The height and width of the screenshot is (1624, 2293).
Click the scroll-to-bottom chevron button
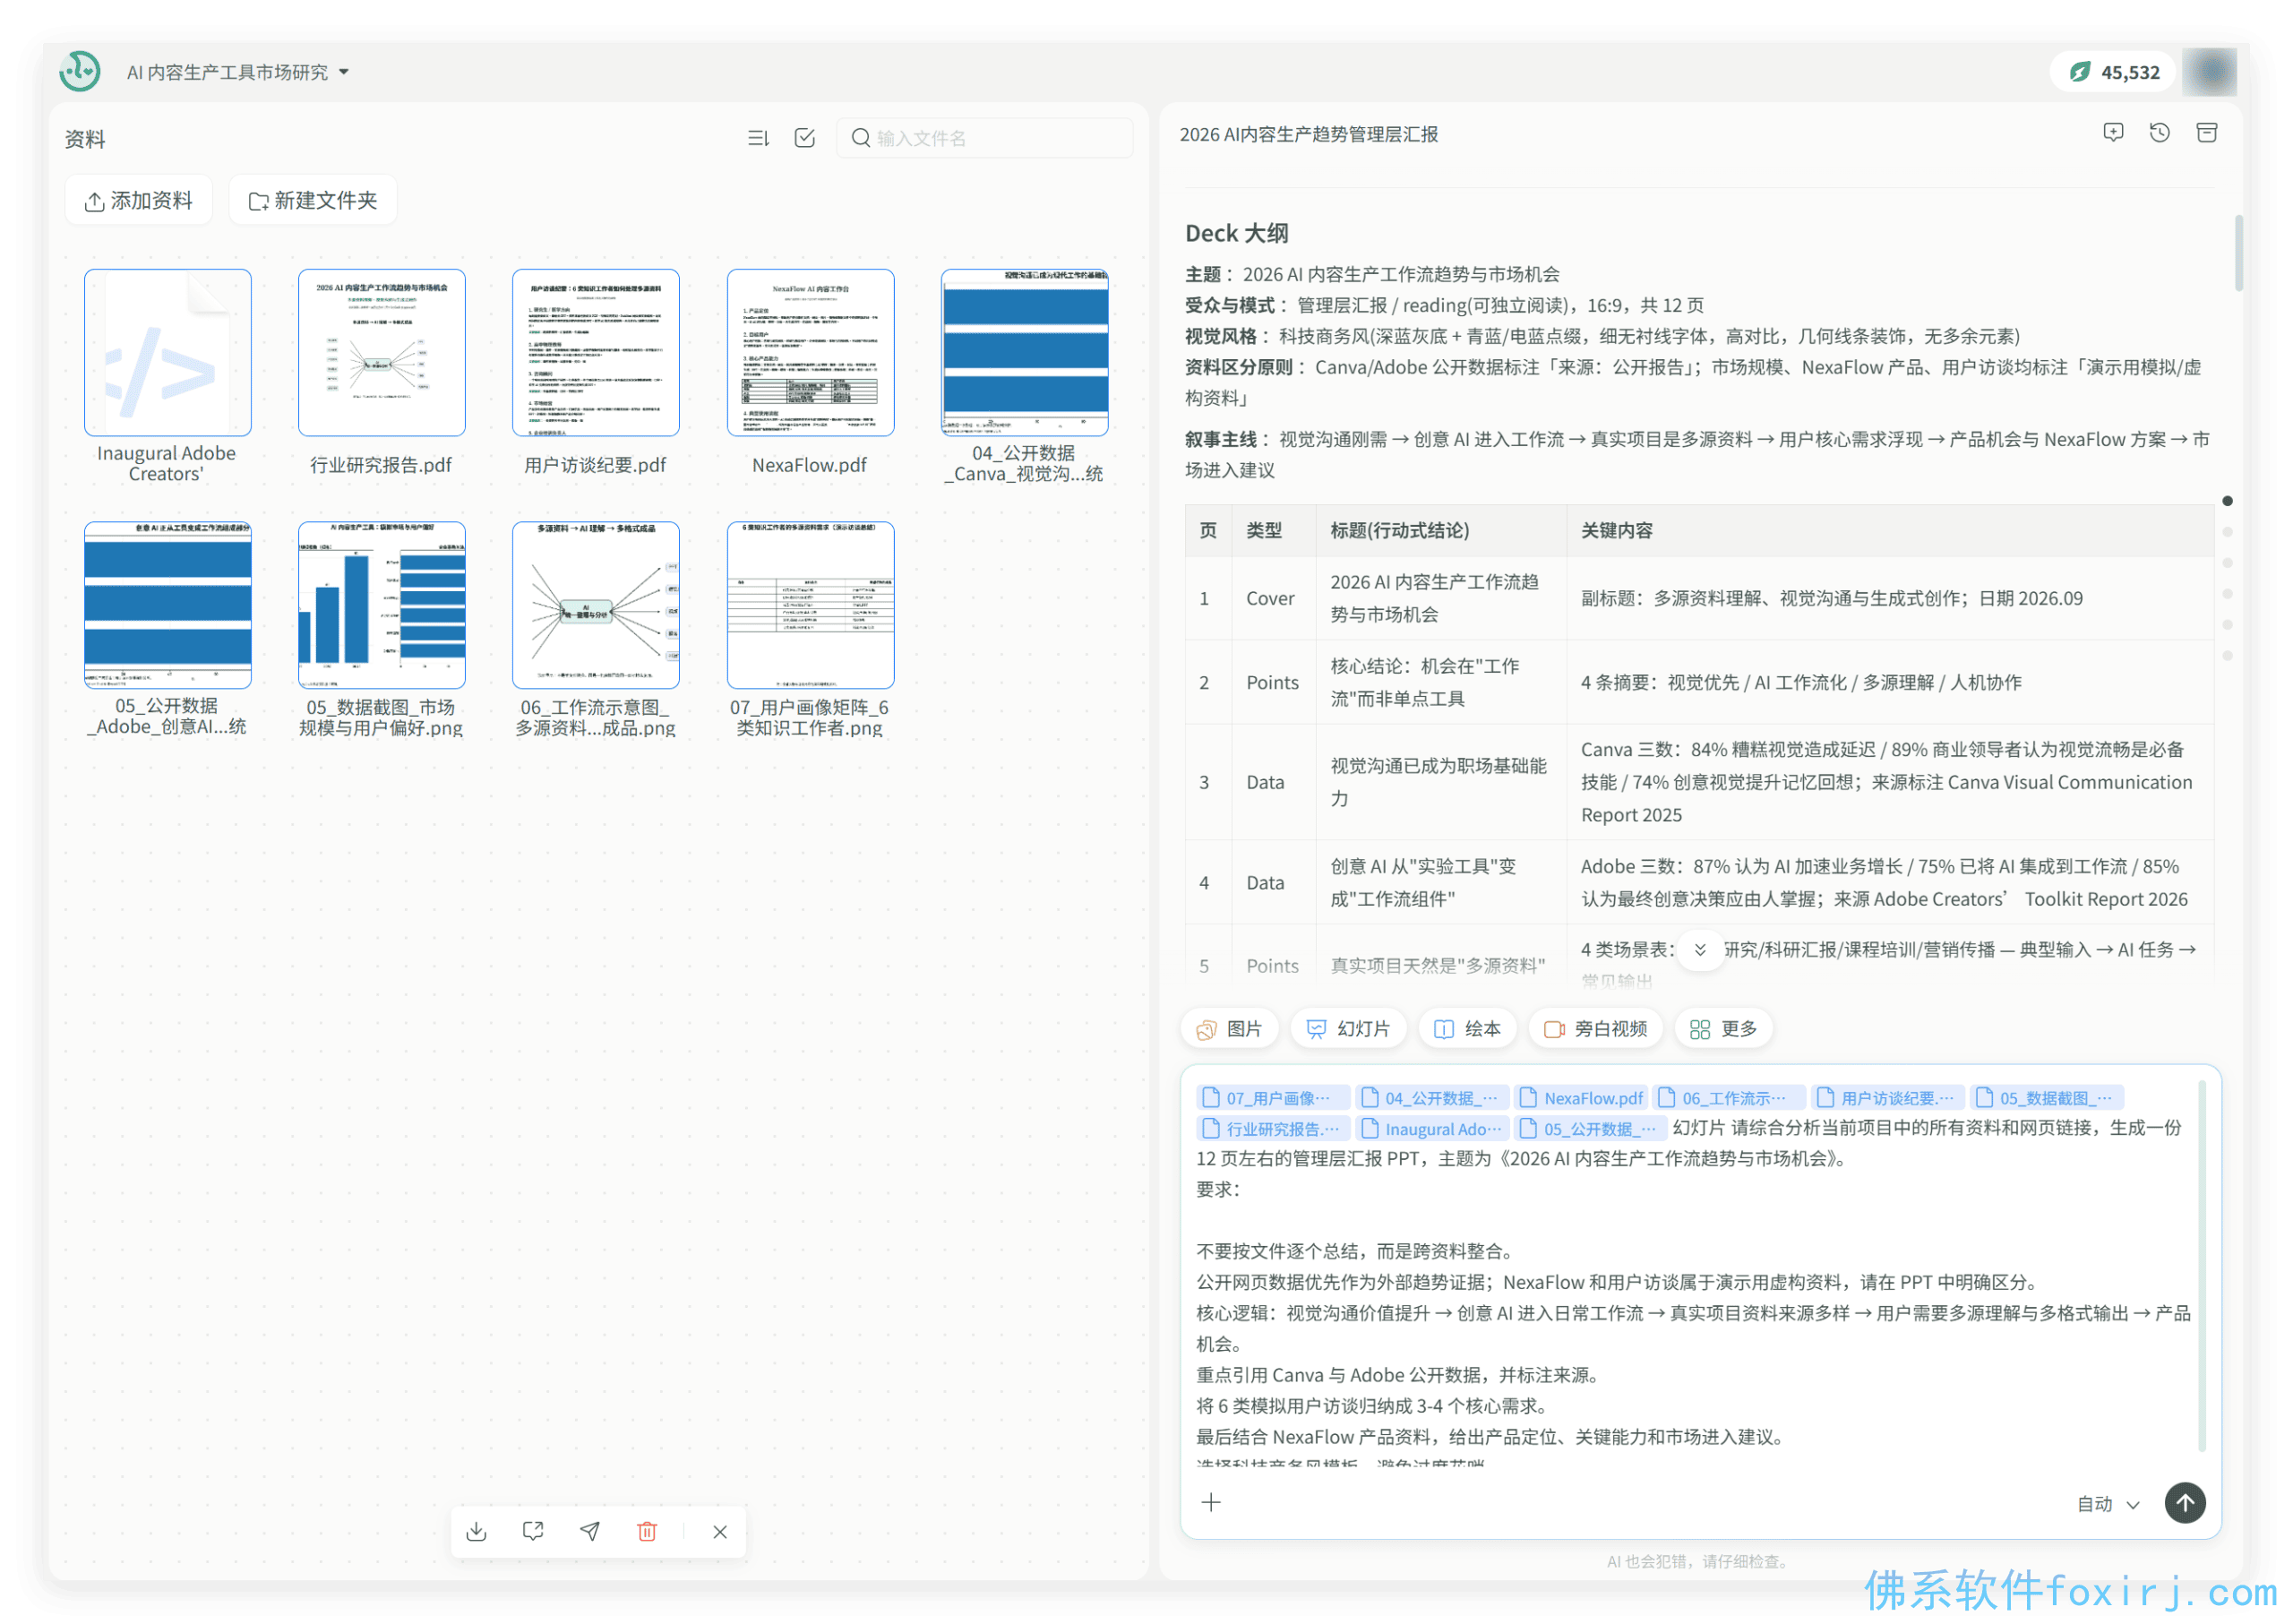1699,949
